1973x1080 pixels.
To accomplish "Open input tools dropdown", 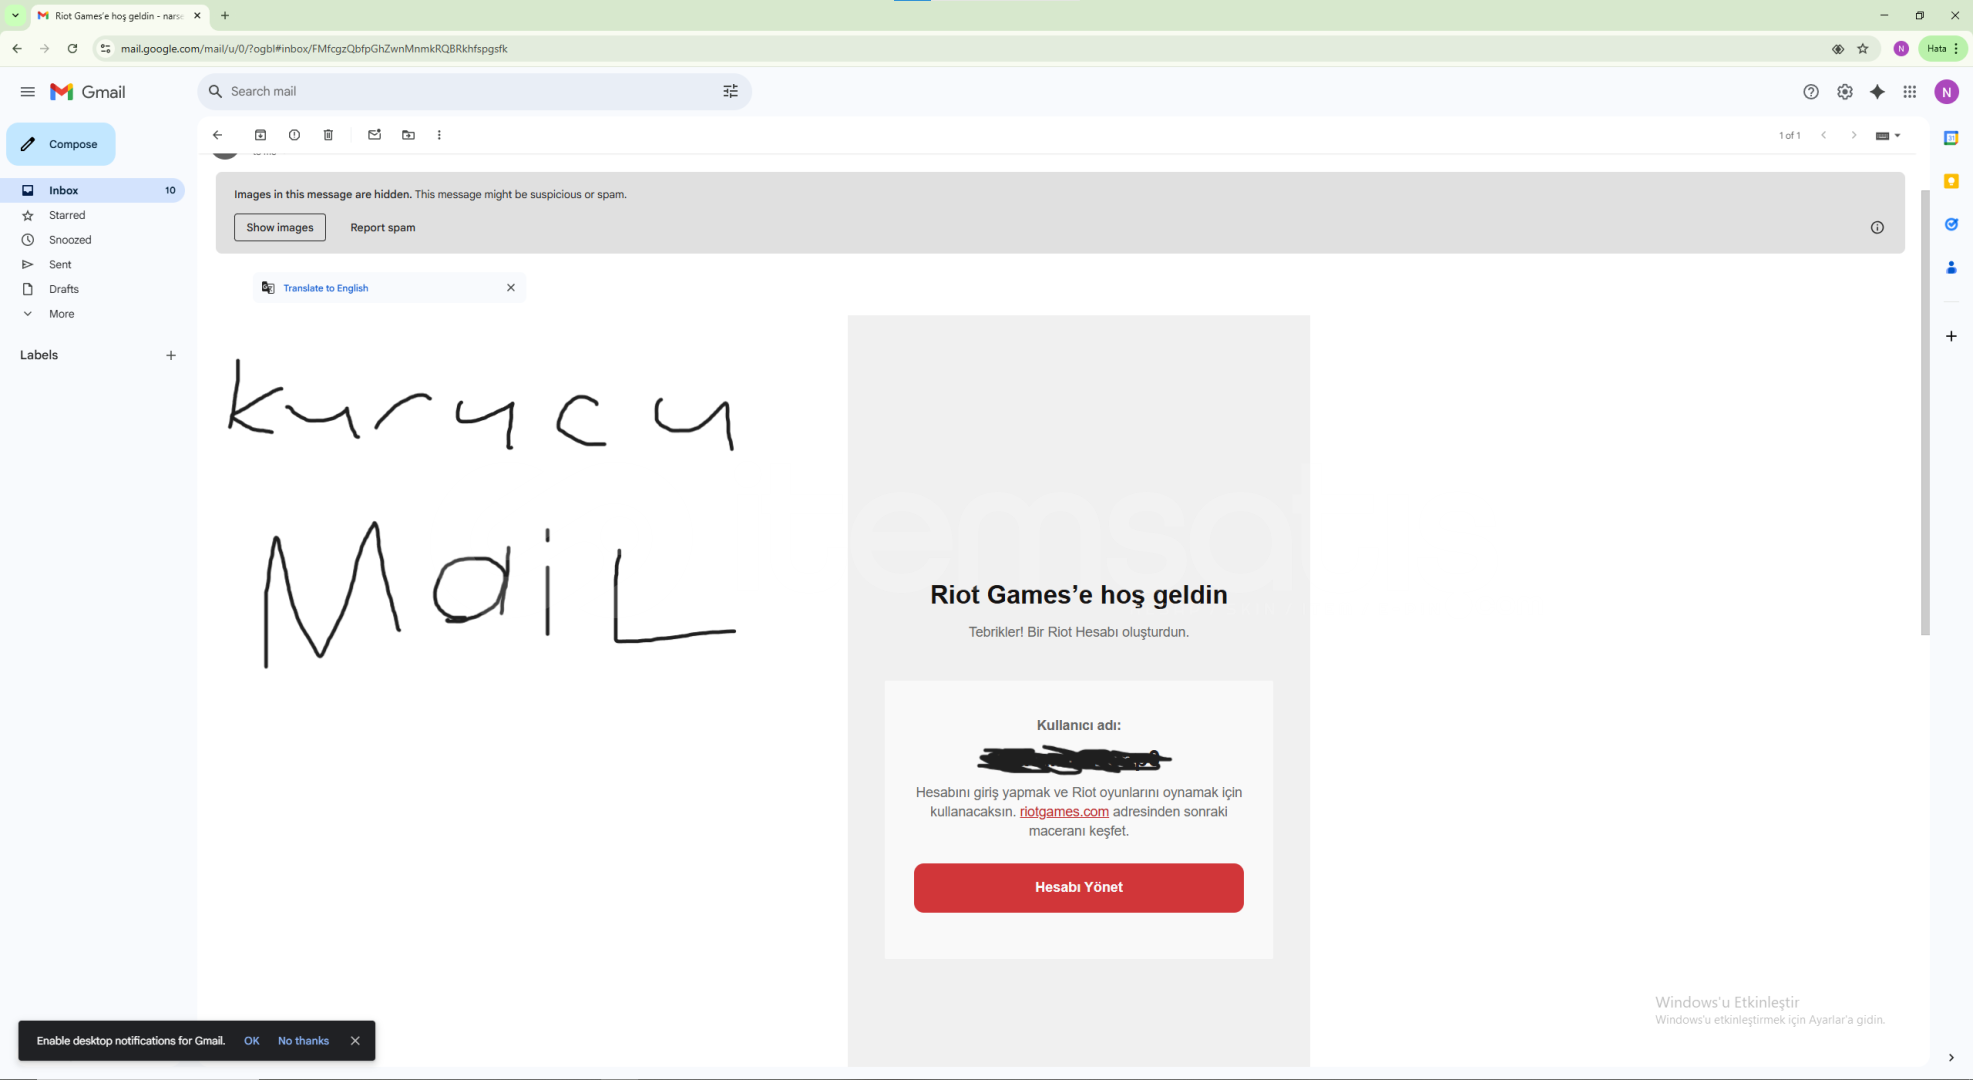I will (1888, 135).
